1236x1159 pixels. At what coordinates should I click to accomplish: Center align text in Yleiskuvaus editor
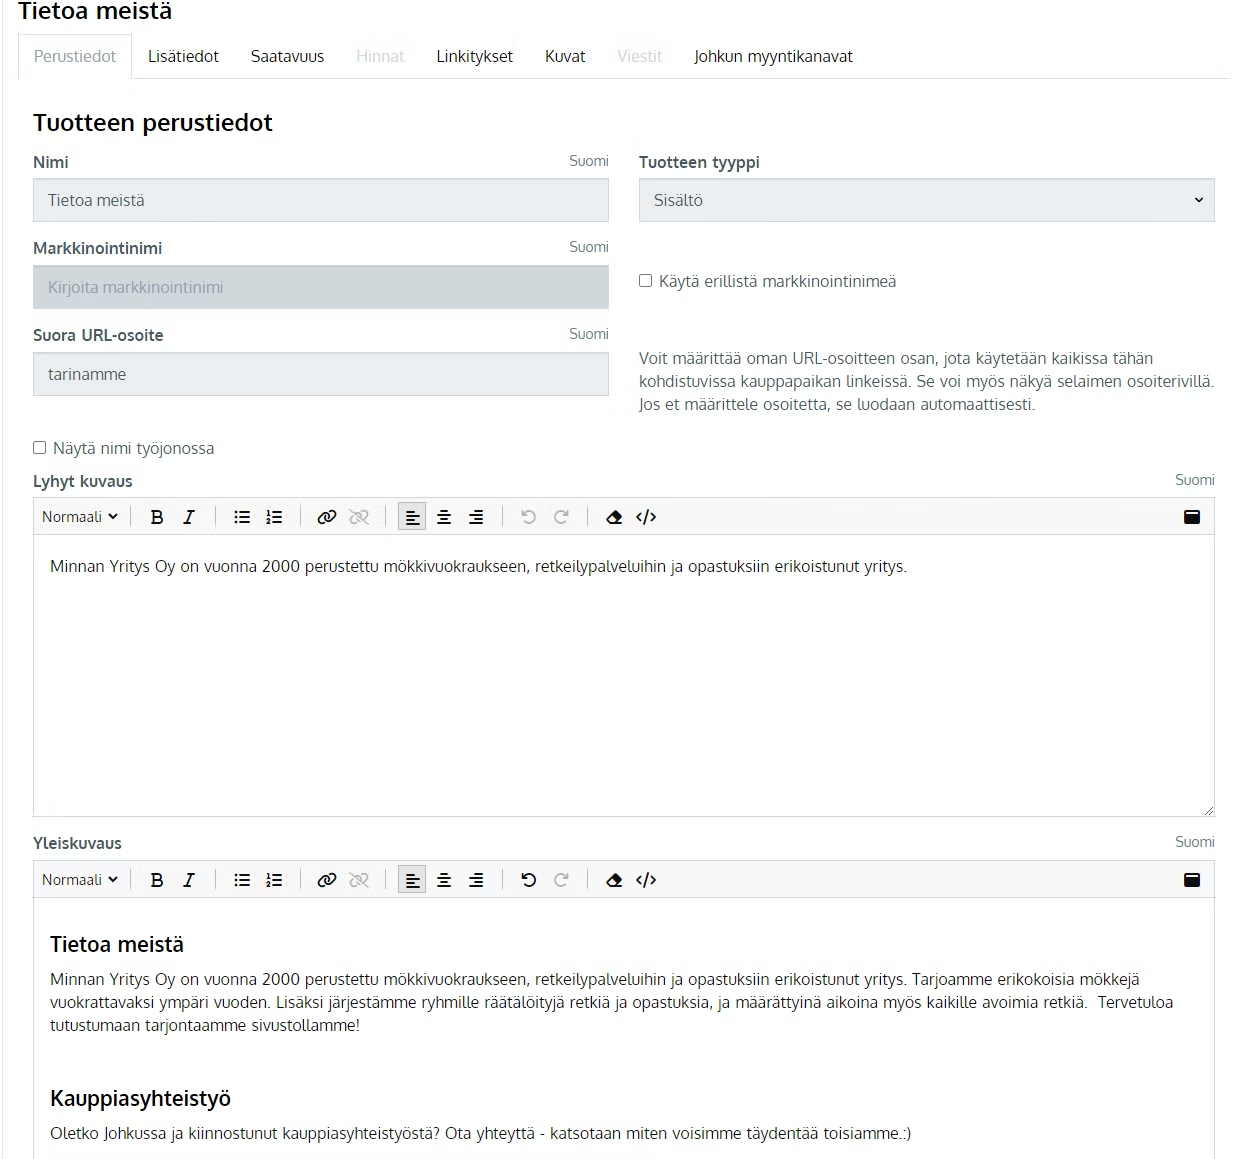point(444,880)
